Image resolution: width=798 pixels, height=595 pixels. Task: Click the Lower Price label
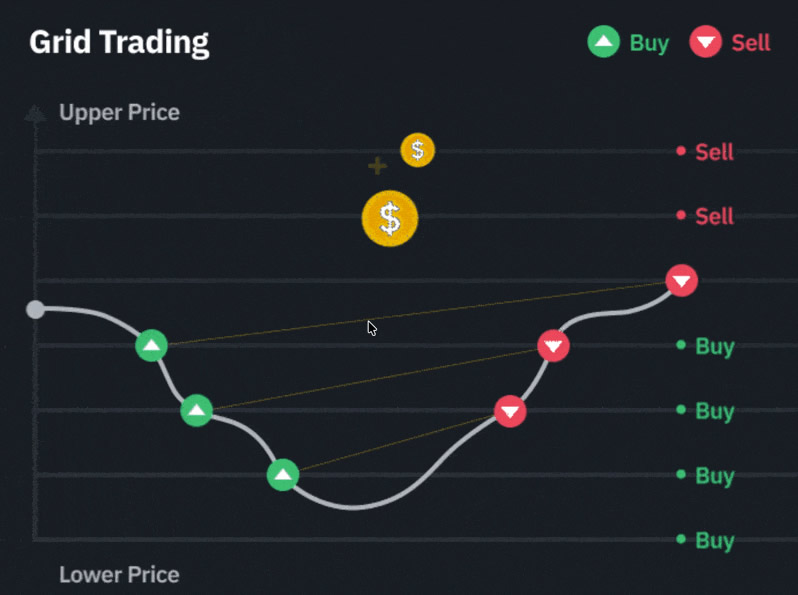[x=119, y=575]
